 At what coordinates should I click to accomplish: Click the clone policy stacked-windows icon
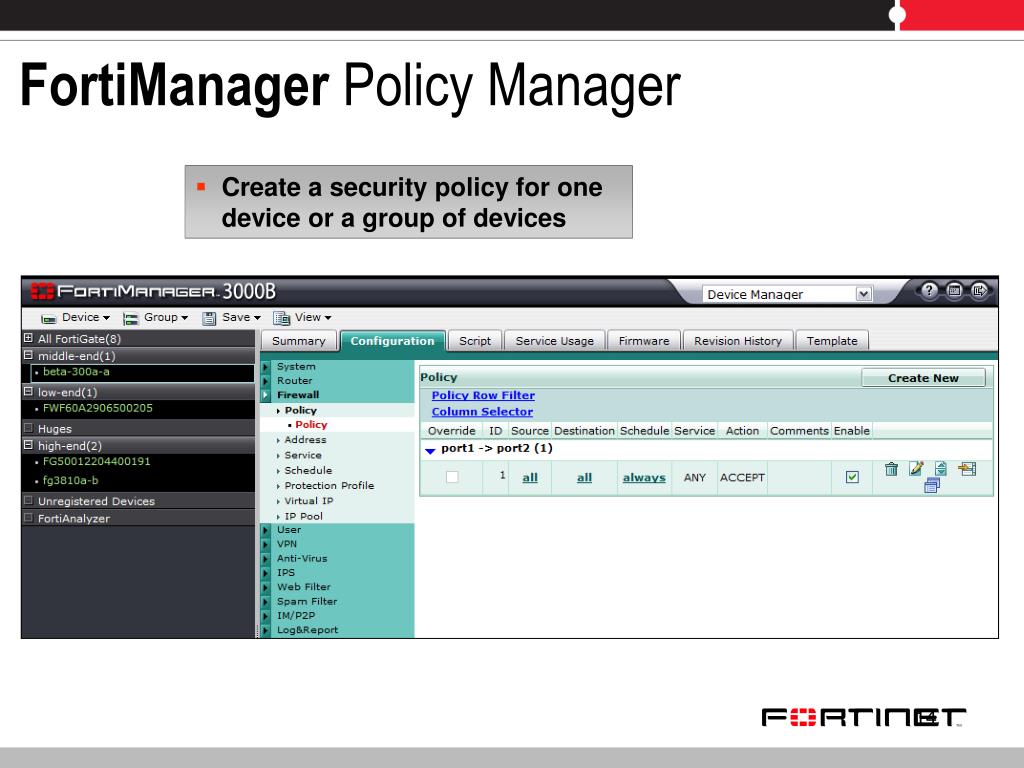click(932, 485)
